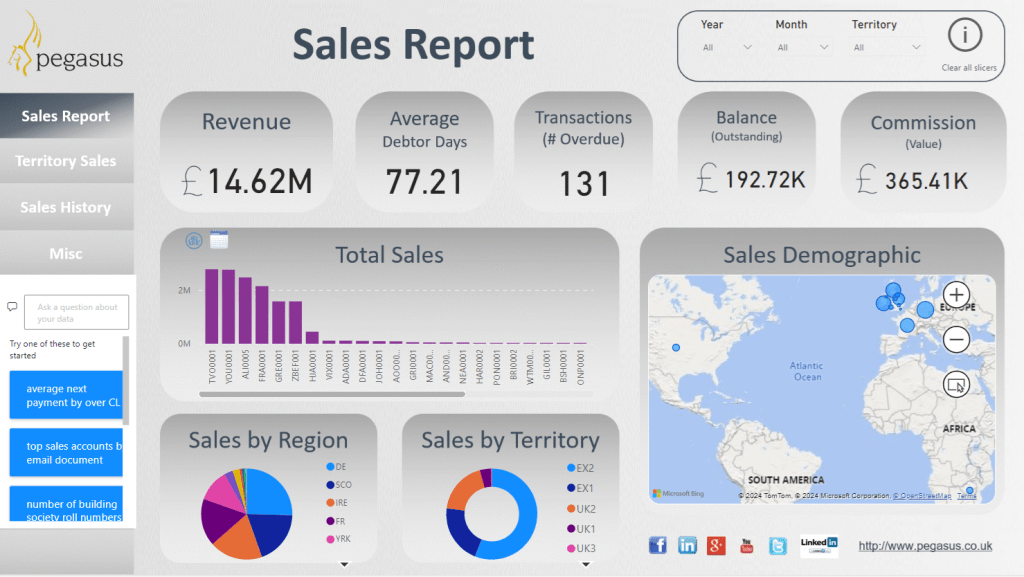Open the Year slicer dropdown
This screenshot has height=577, width=1024.
(727, 47)
